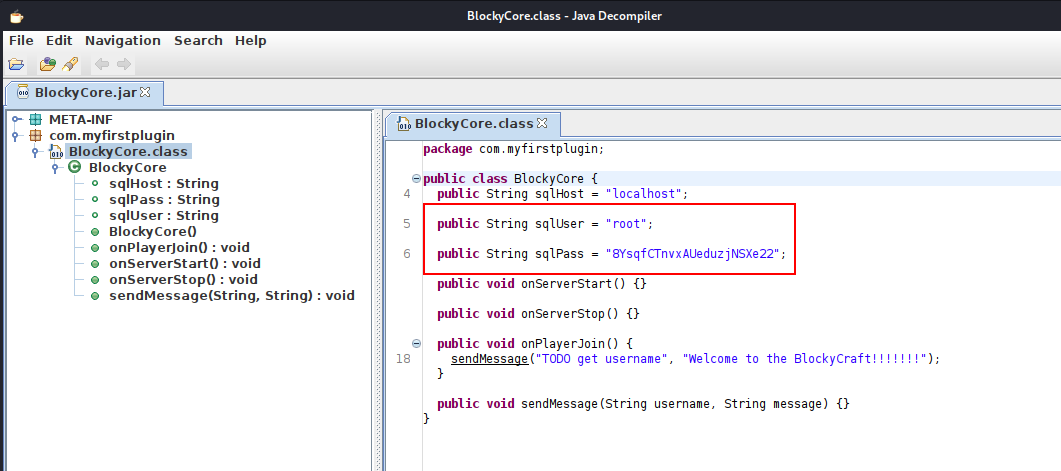The height and width of the screenshot is (471, 1061).
Task: Click the green class icon beside BlockyCore
Action: tap(74, 168)
